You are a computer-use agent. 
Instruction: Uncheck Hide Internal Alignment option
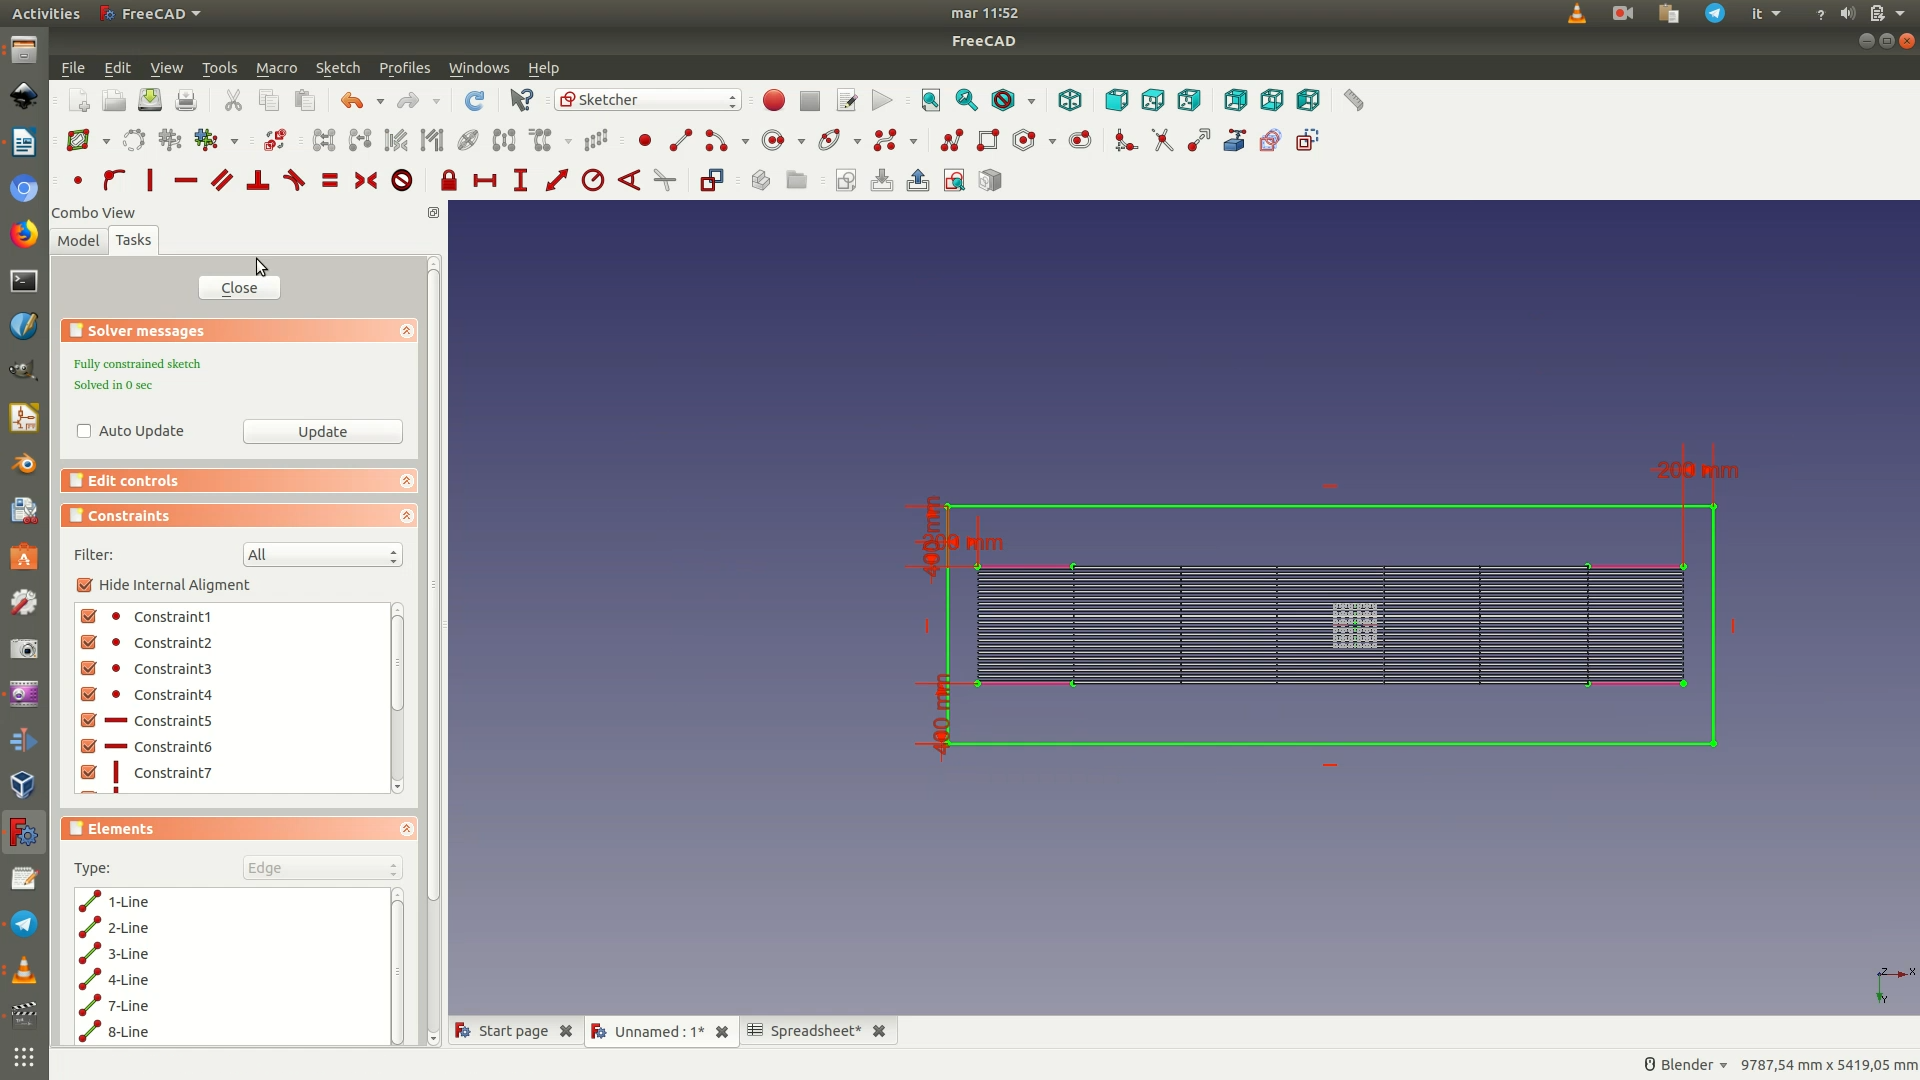[85, 585]
